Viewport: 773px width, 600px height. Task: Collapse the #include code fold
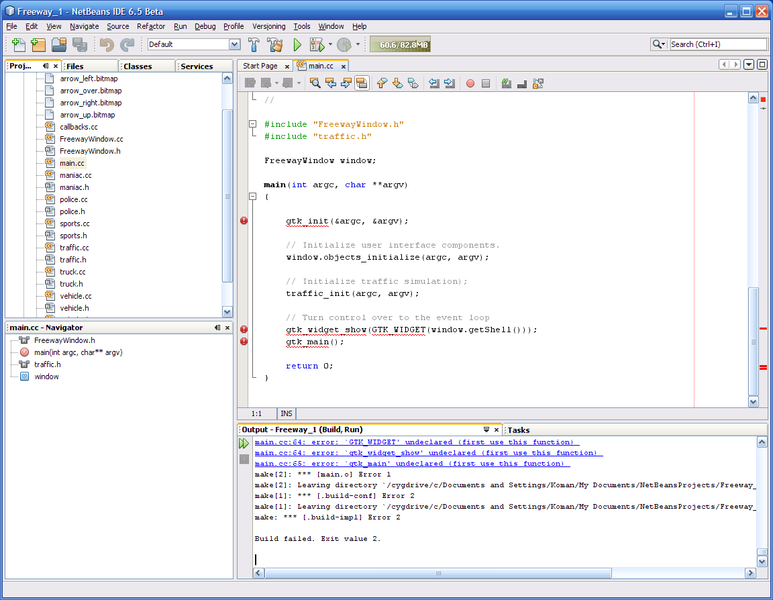pos(252,124)
